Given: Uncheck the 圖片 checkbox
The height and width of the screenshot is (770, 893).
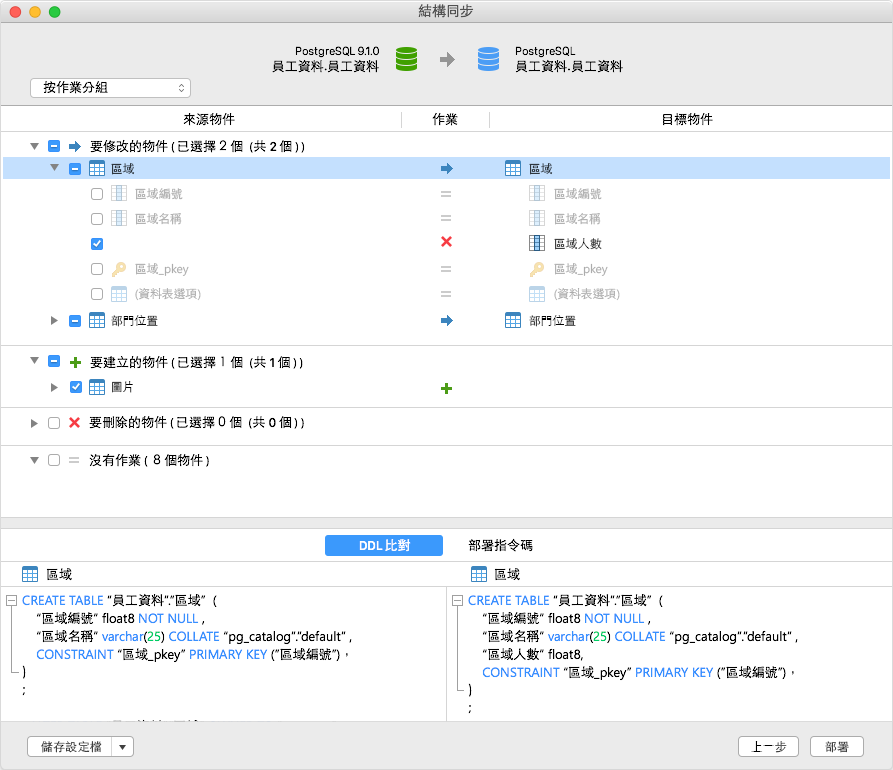Looking at the screenshot, I should pyautogui.click(x=77, y=387).
